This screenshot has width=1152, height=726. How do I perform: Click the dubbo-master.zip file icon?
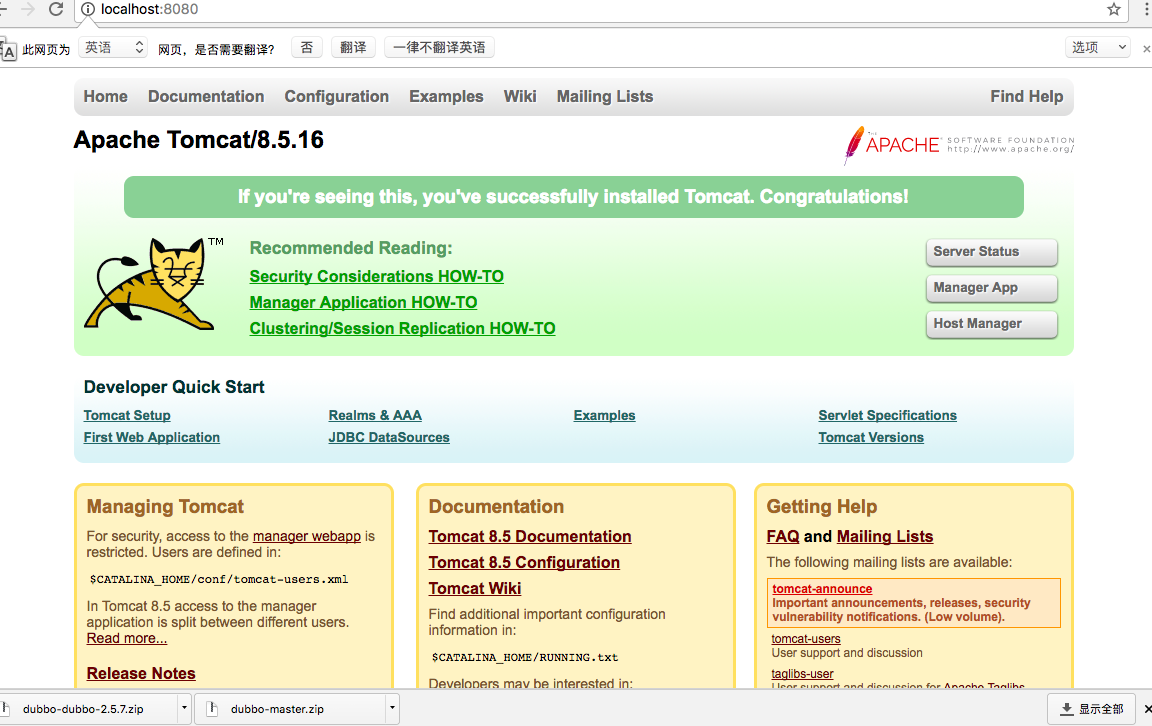click(x=212, y=708)
